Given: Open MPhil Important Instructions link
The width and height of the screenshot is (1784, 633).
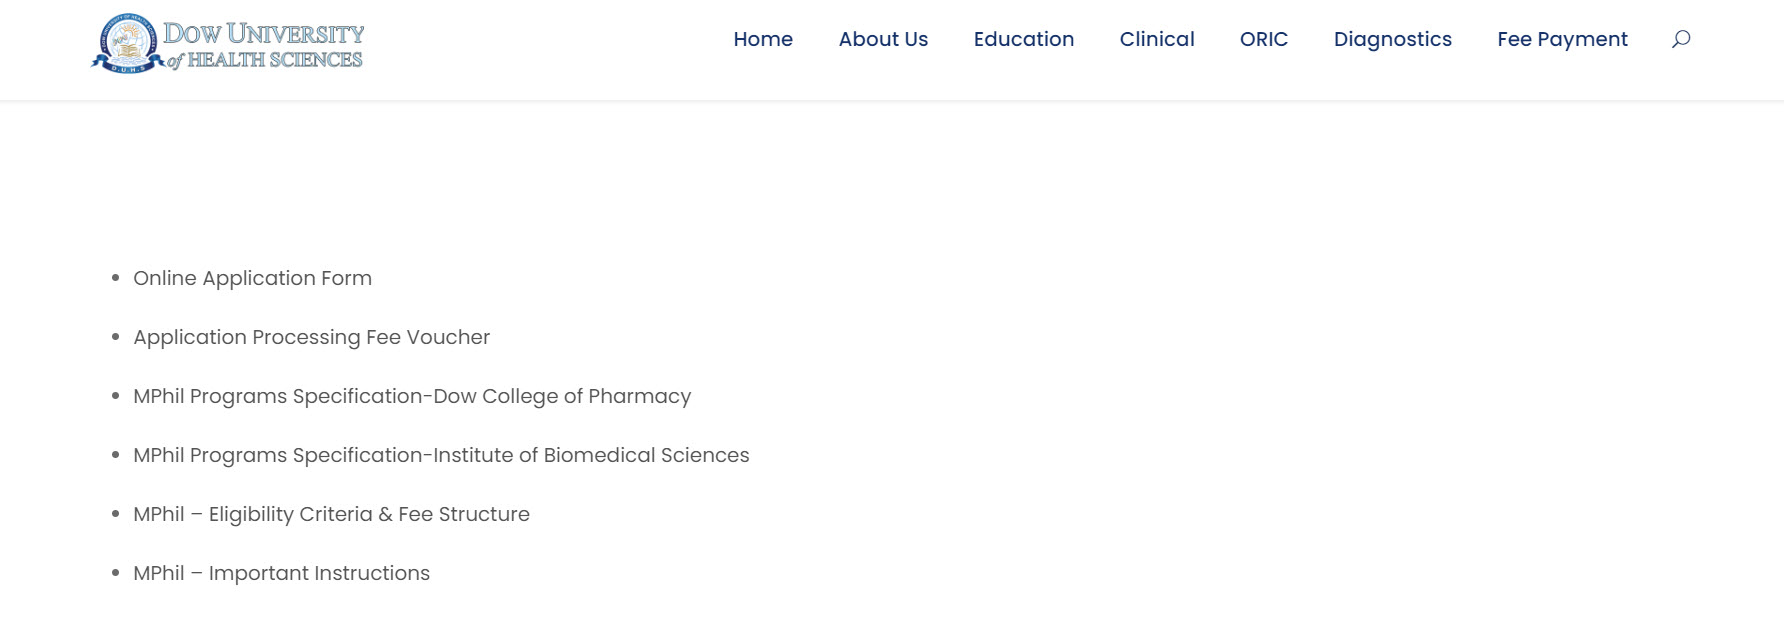Looking at the screenshot, I should click(x=281, y=573).
